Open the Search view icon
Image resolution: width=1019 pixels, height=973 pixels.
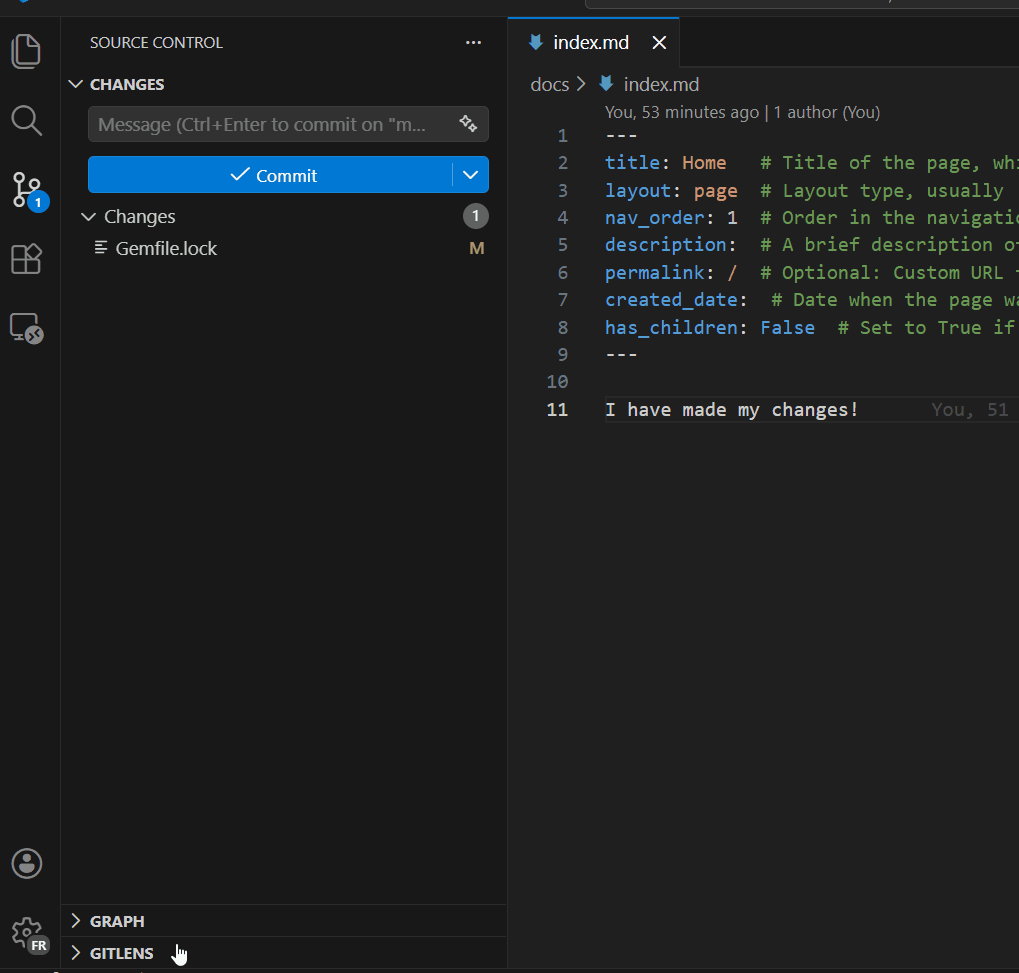(27, 121)
